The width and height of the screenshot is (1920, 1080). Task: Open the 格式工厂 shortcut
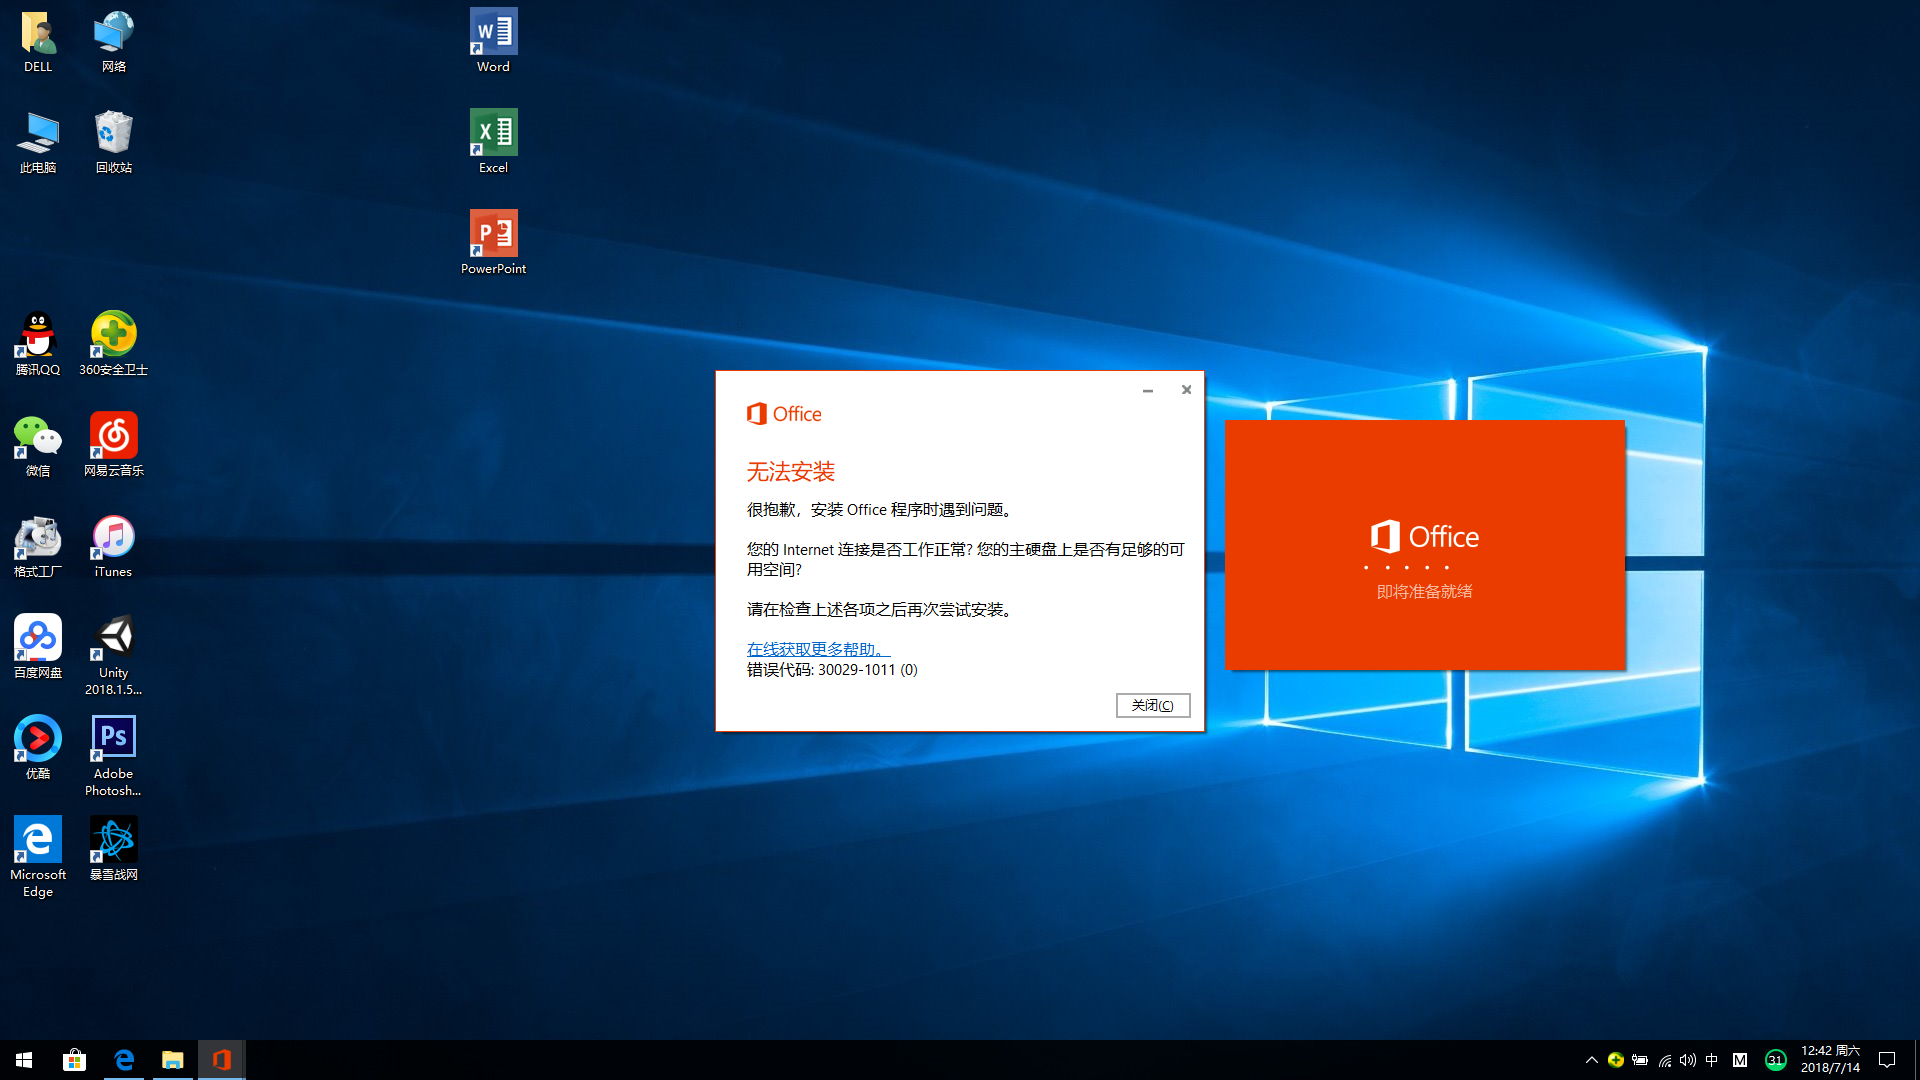[38, 547]
